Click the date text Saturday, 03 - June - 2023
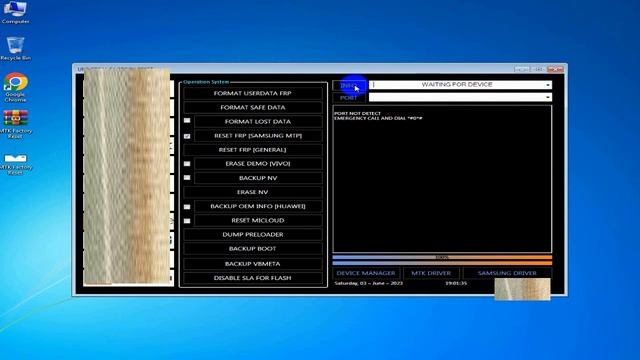640x360 pixels. (369, 283)
